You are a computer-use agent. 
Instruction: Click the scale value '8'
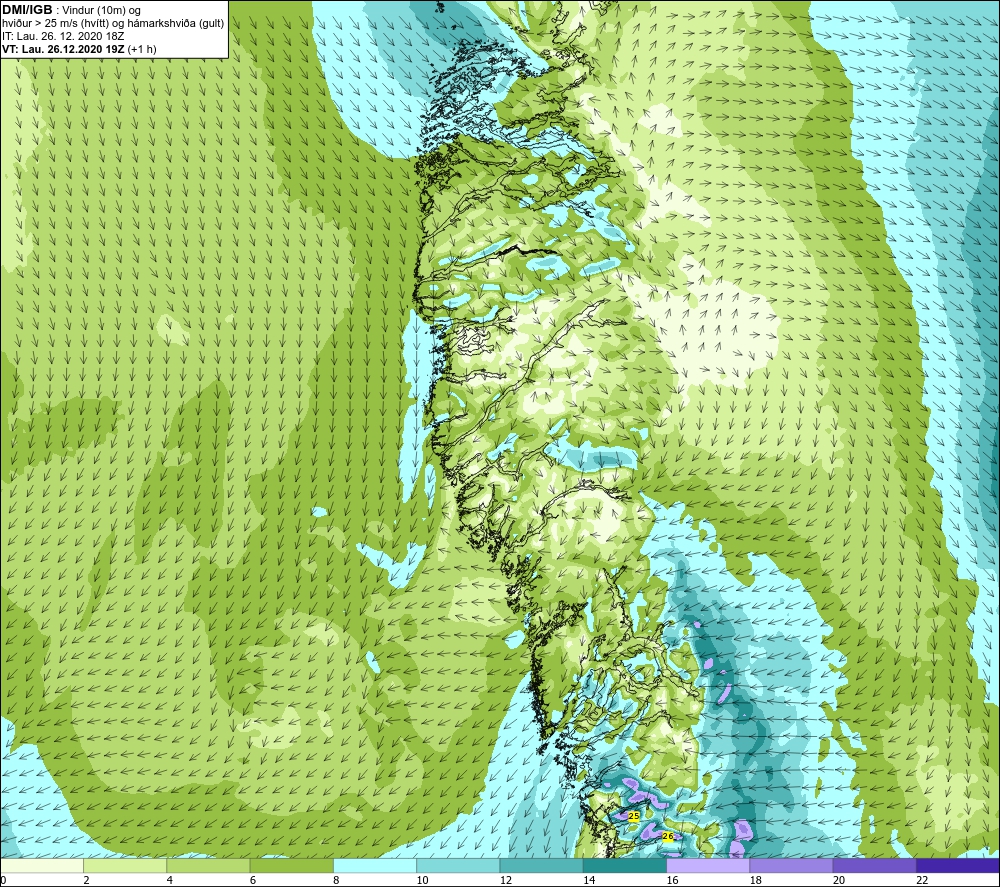(336, 880)
